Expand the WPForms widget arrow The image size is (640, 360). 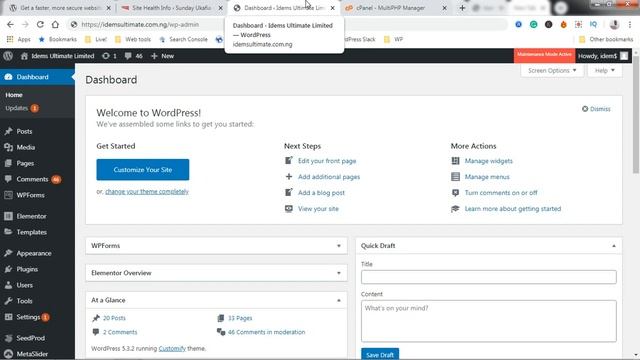pyautogui.click(x=339, y=246)
